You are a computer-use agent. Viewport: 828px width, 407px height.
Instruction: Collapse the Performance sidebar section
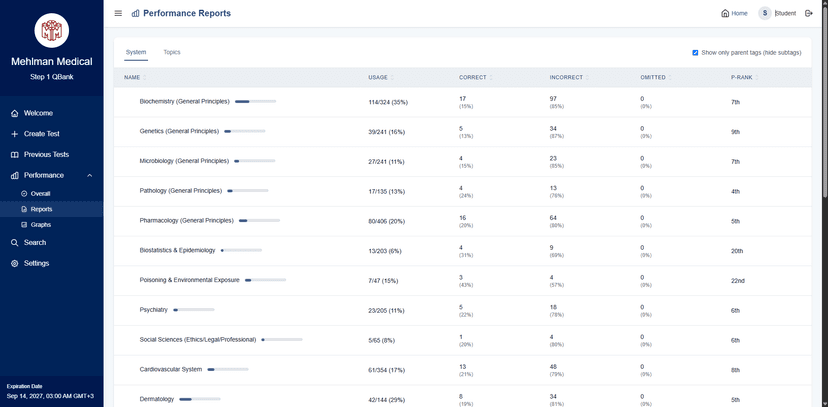click(x=89, y=175)
